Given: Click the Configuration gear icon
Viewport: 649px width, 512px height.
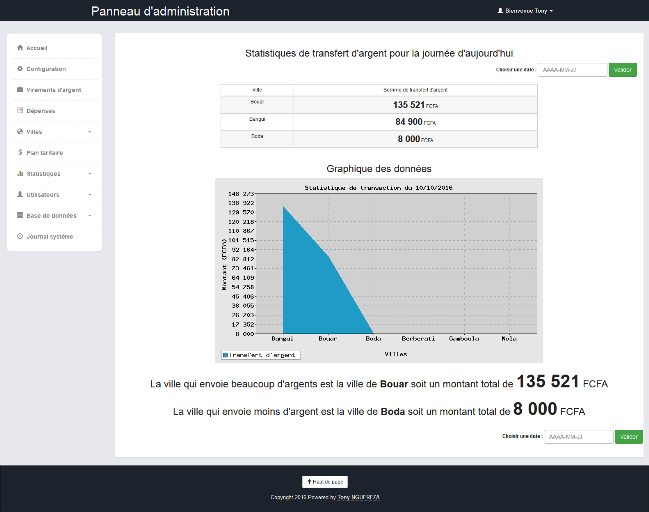Looking at the screenshot, I should tap(20, 69).
